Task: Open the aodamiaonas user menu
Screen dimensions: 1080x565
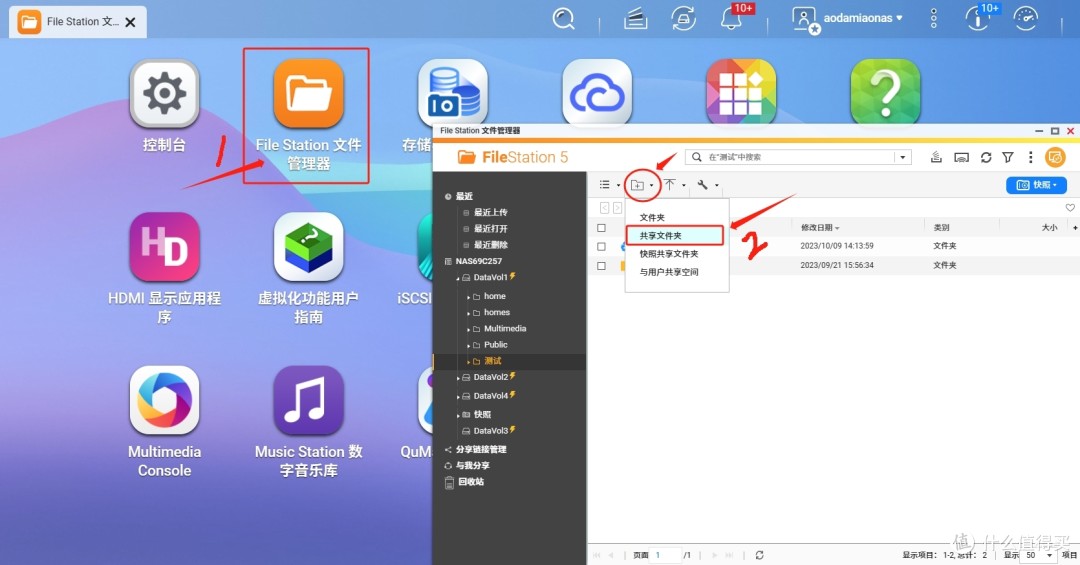Action: tap(862, 19)
